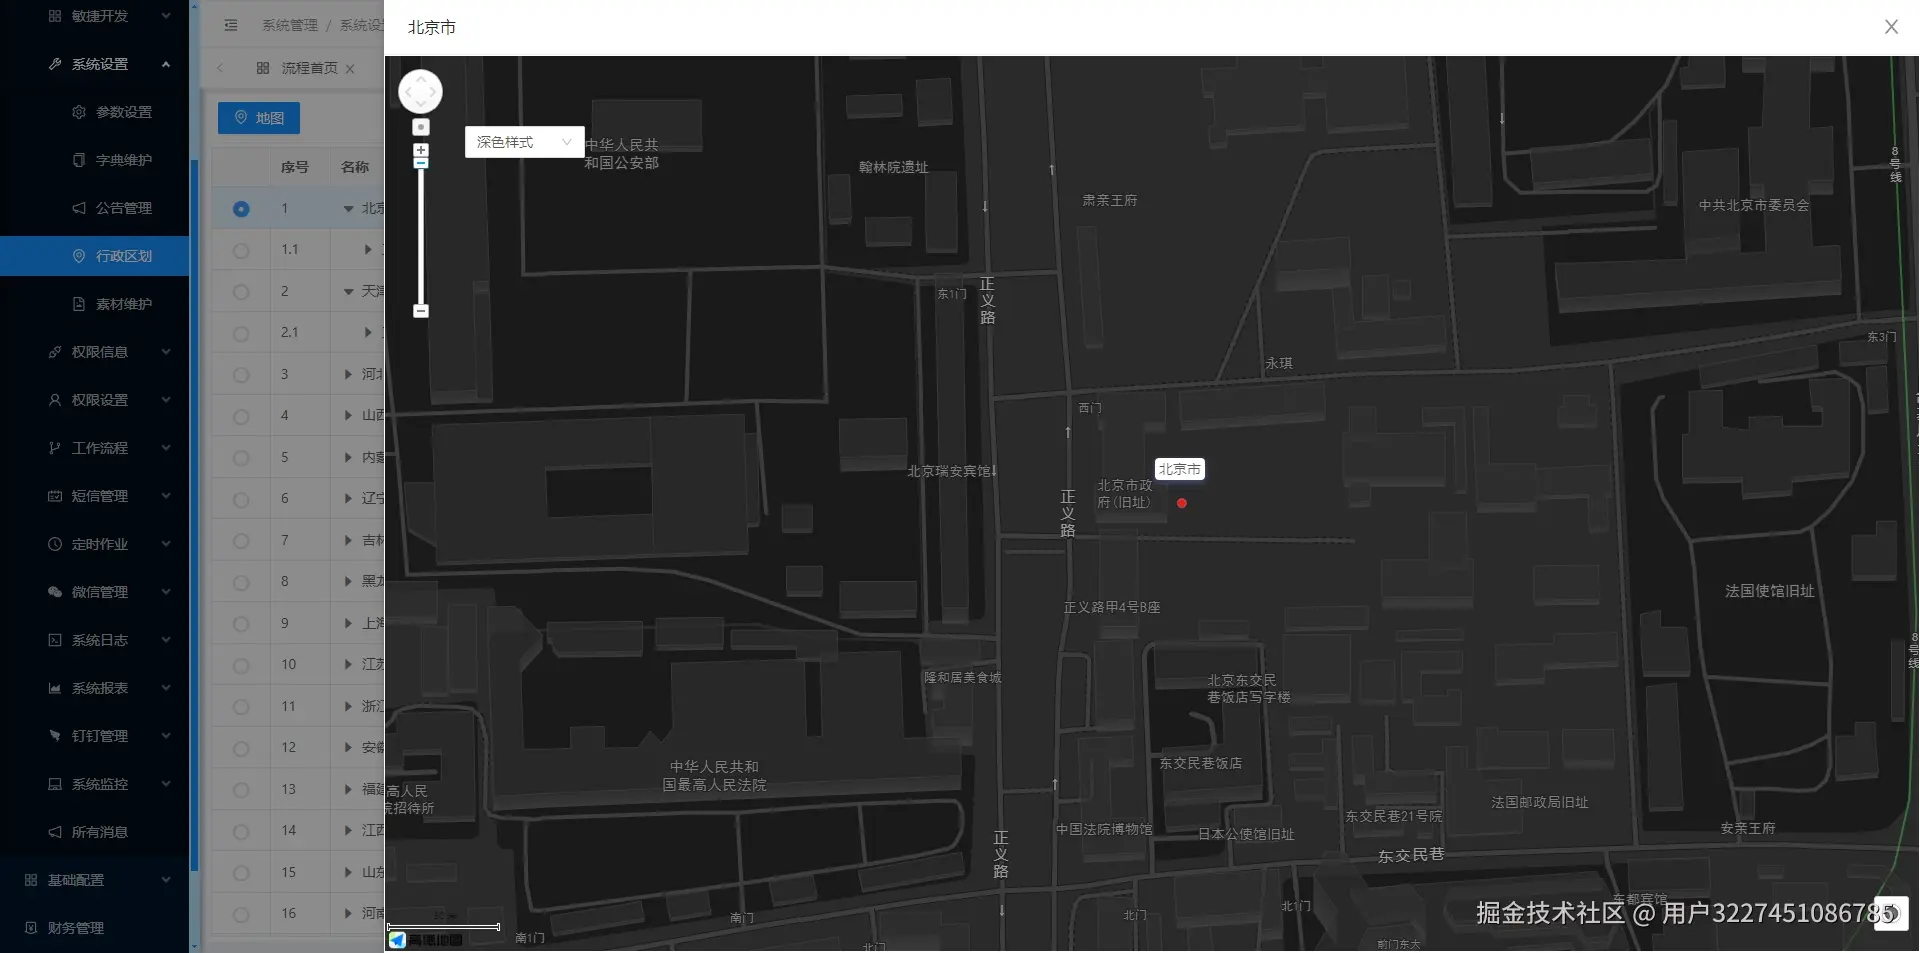
Task: Select radio button for row 16
Action: (x=241, y=914)
